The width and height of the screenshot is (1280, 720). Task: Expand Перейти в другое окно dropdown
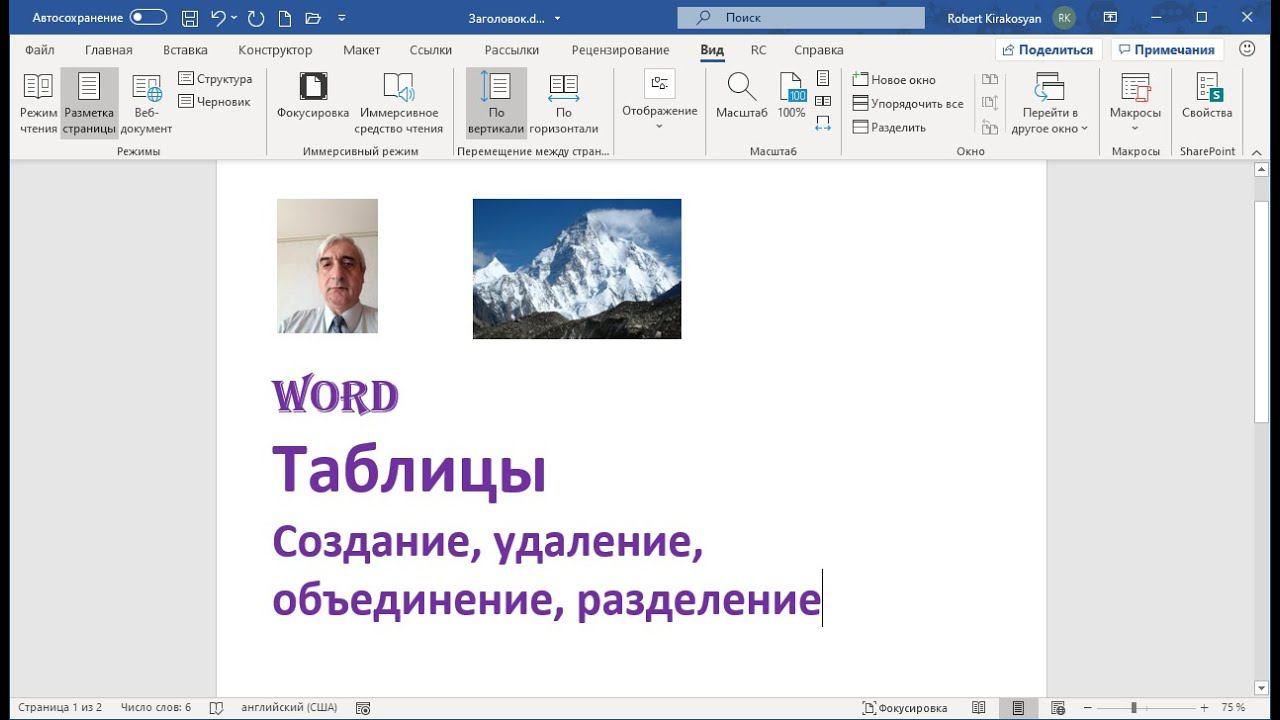click(x=1050, y=103)
